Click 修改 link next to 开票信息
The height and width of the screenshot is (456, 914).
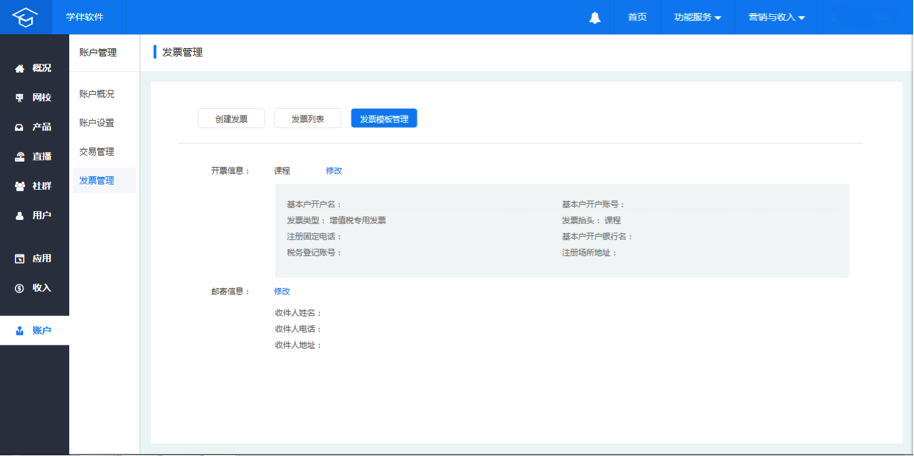[334, 171]
